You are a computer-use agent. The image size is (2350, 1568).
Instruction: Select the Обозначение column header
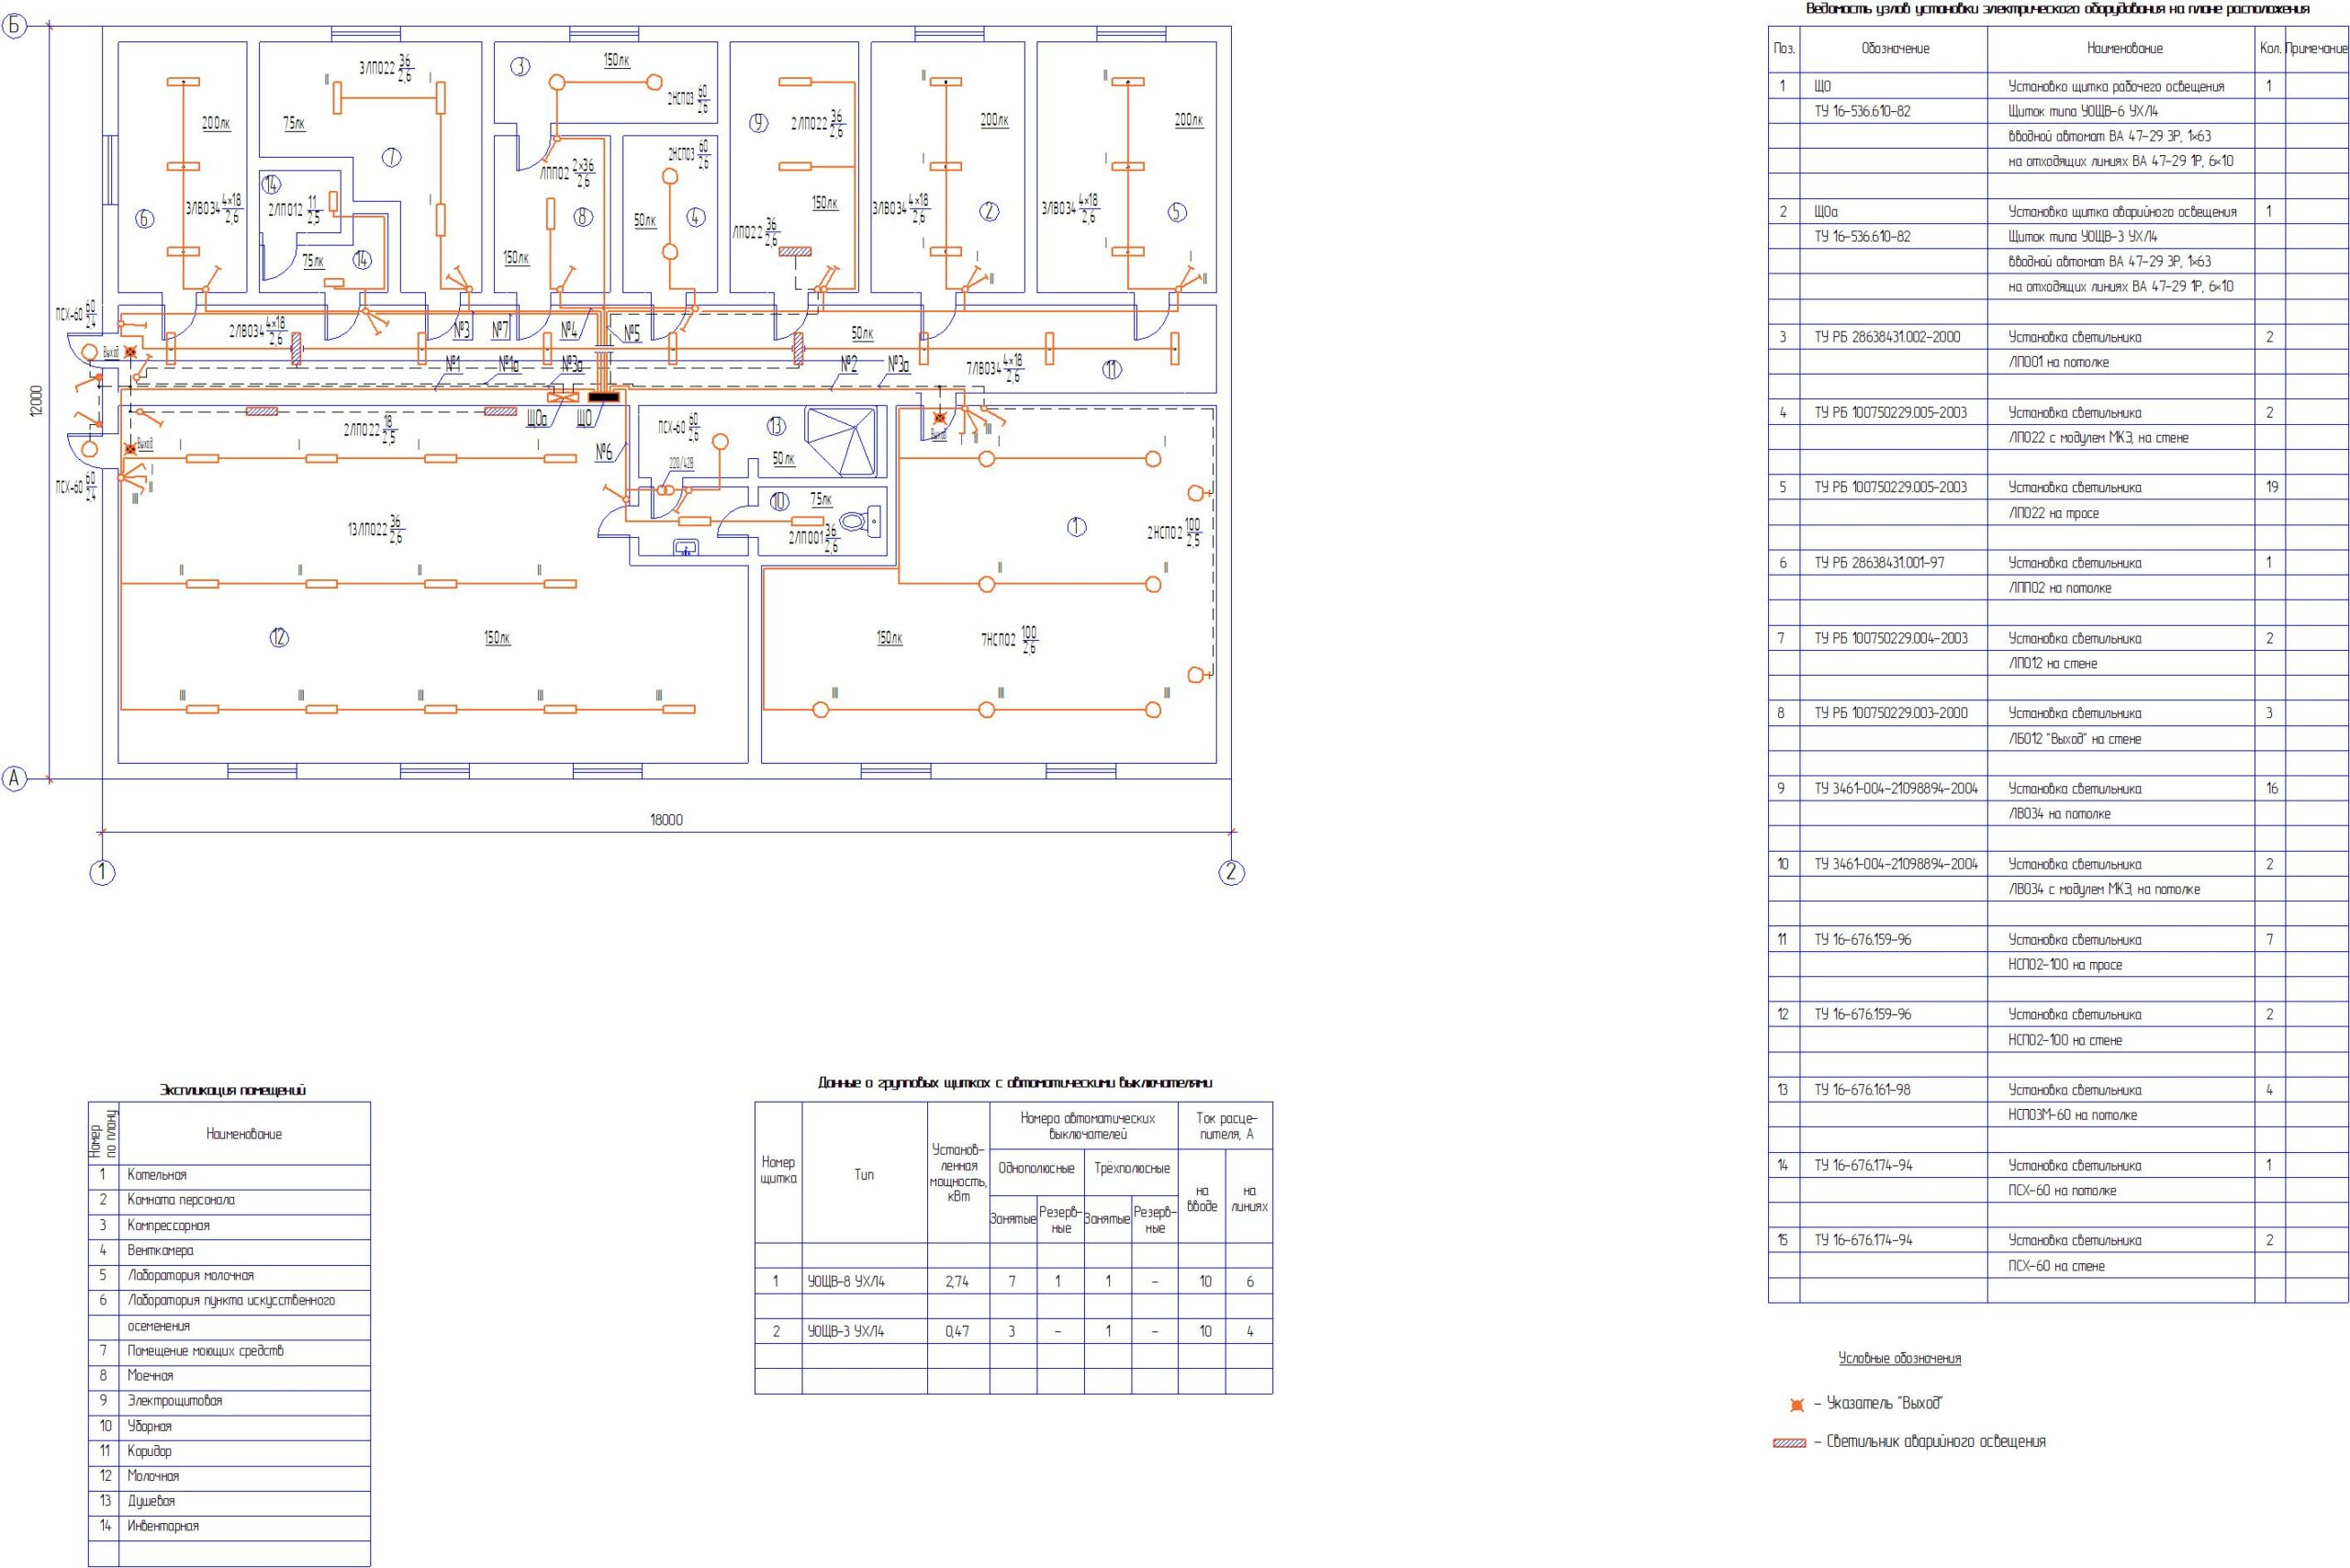coord(1895,48)
